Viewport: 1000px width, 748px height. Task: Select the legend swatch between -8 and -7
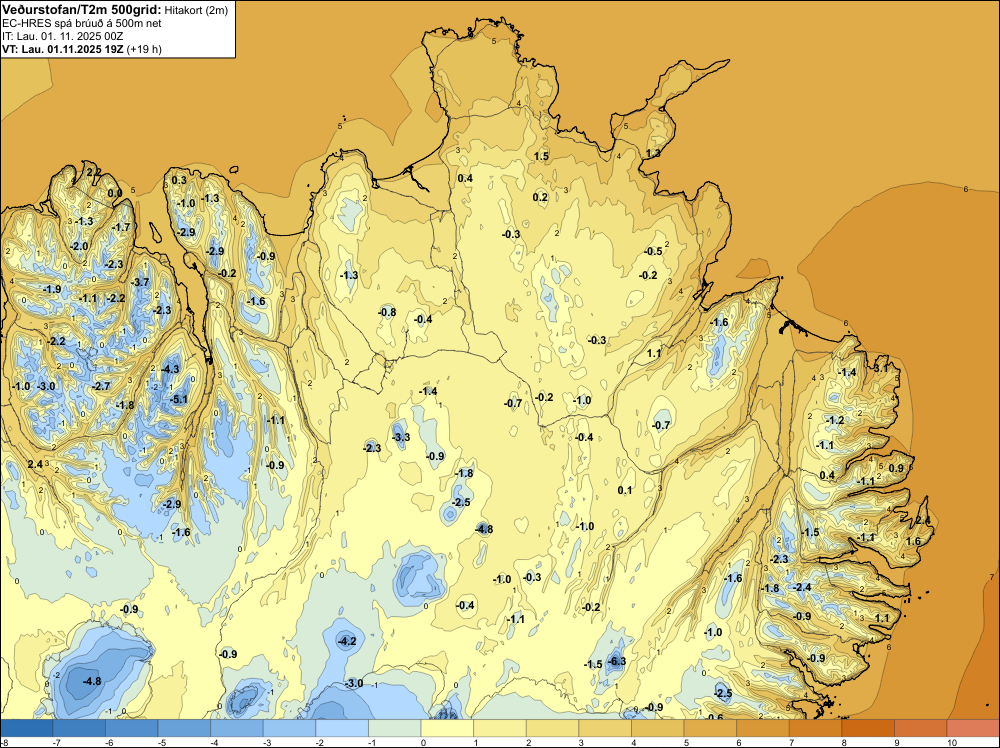coord(26,728)
